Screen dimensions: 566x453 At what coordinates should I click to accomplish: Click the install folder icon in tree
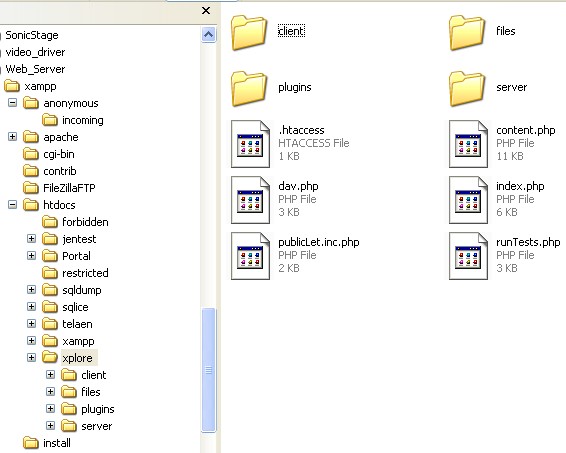[x=31, y=443]
